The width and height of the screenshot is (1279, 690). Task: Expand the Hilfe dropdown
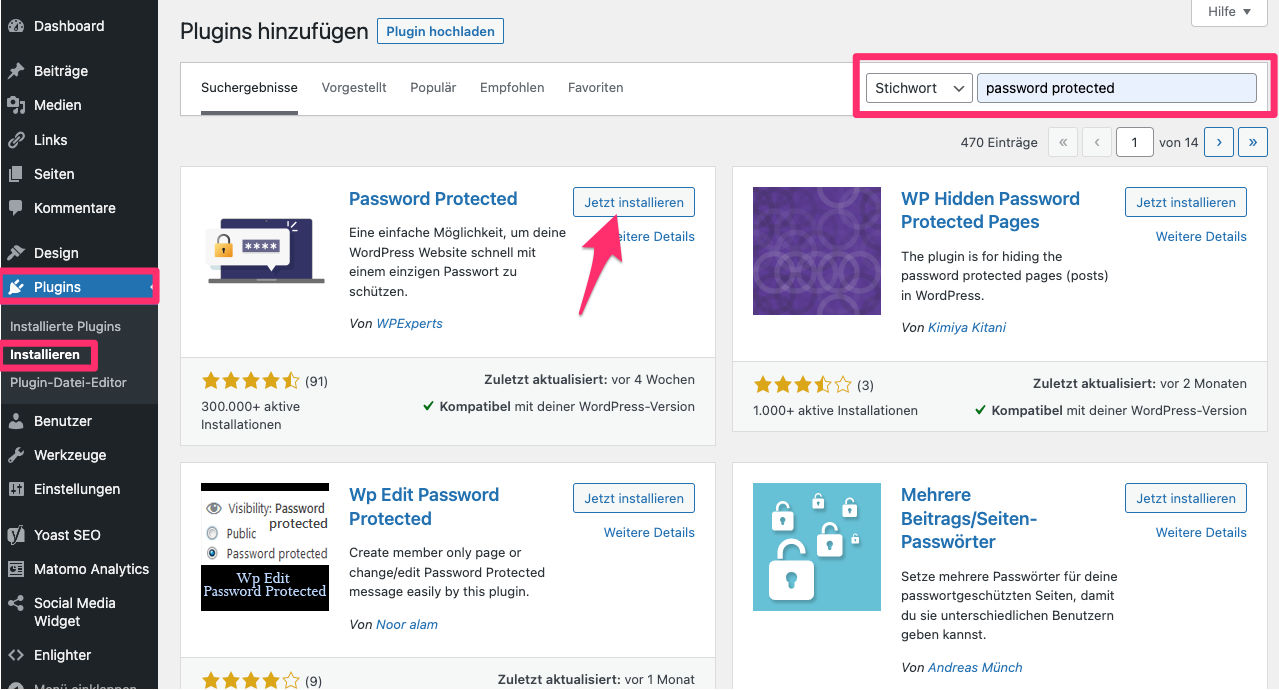tap(1228, 12)
